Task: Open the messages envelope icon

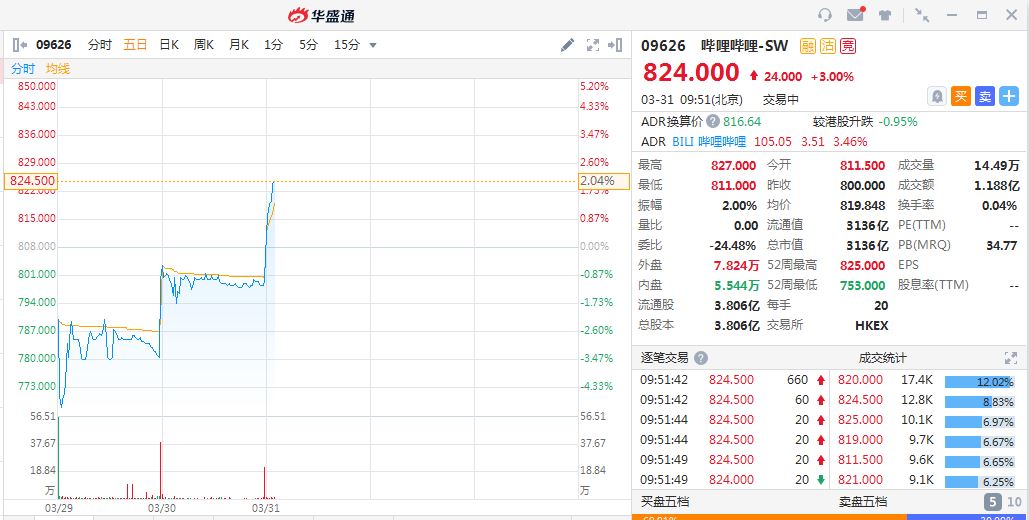Action: coord(855,15)
